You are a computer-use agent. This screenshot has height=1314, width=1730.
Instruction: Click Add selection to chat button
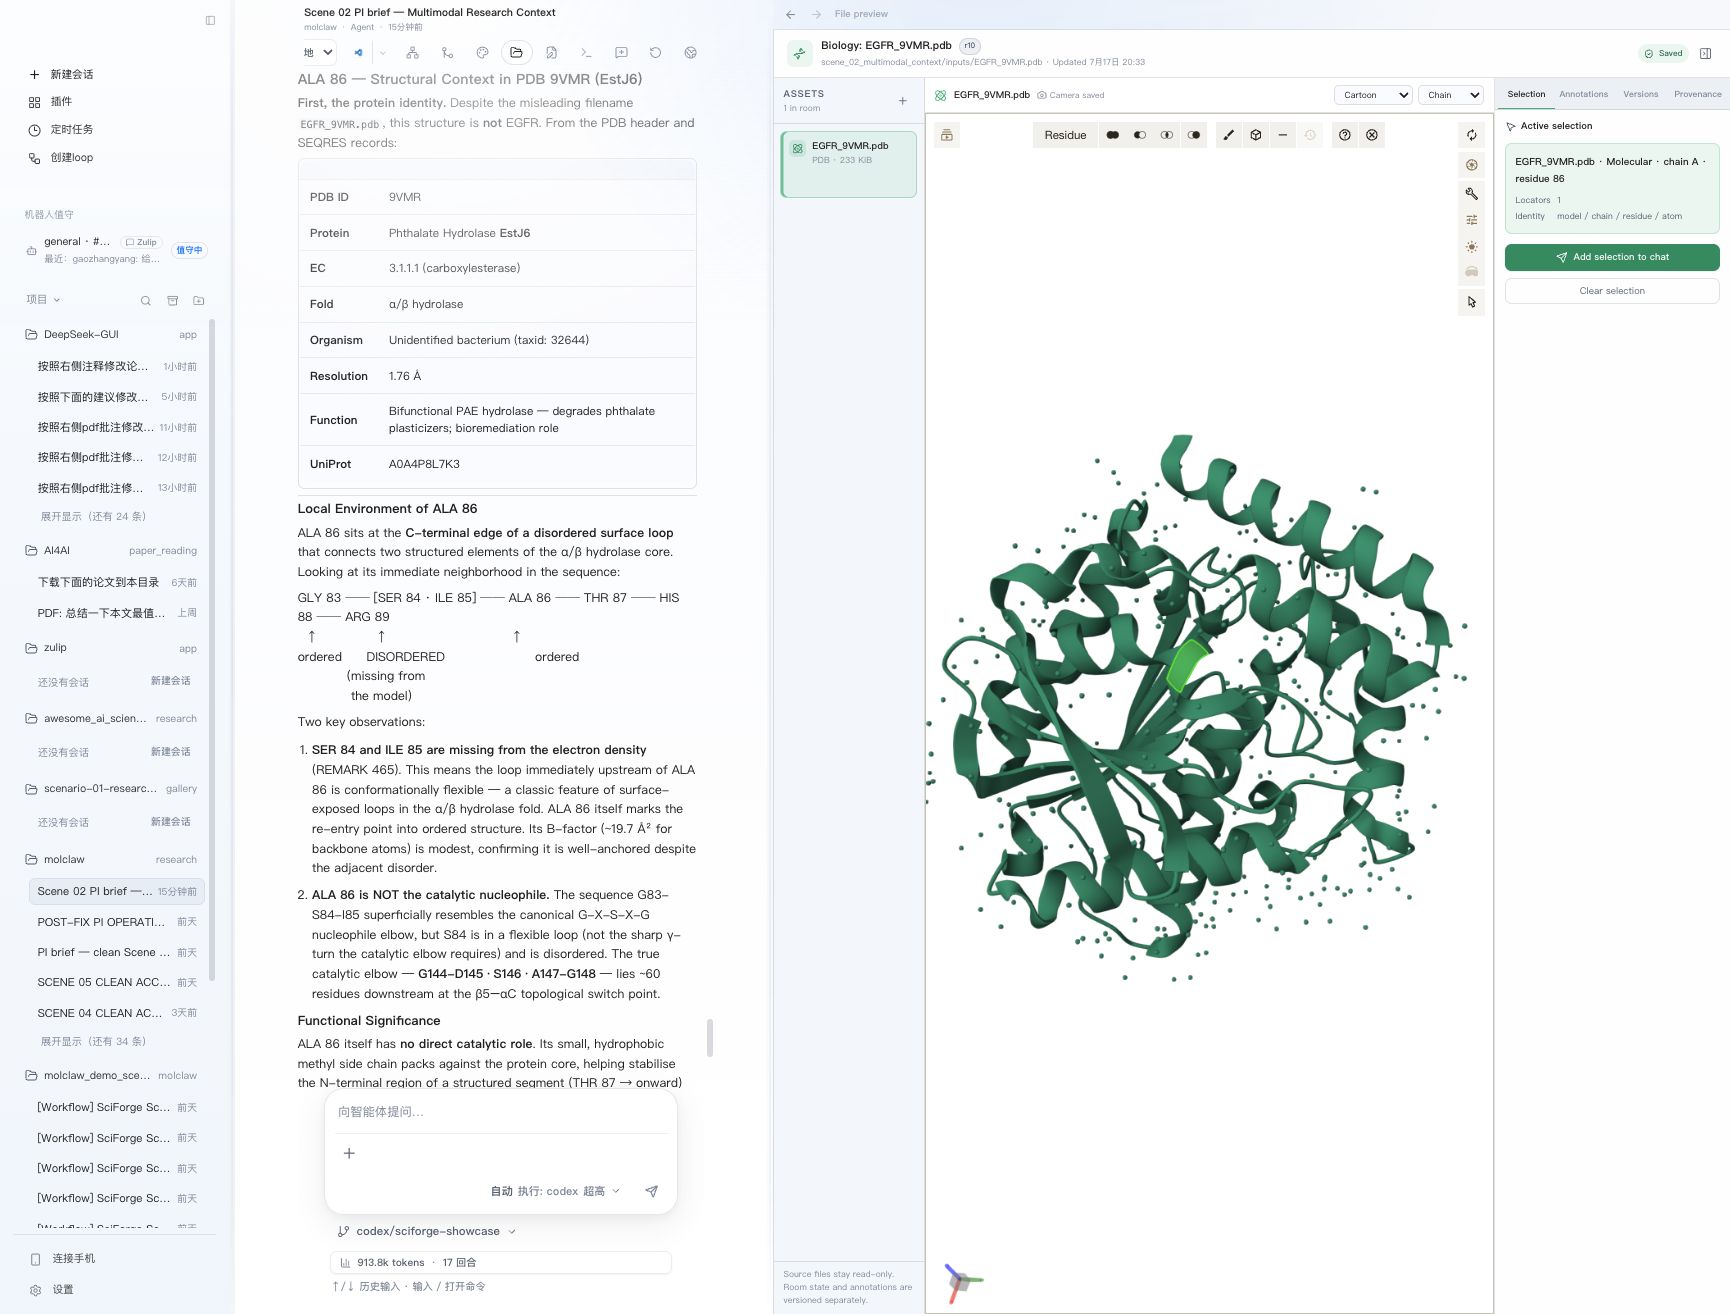click(1612, 257)
